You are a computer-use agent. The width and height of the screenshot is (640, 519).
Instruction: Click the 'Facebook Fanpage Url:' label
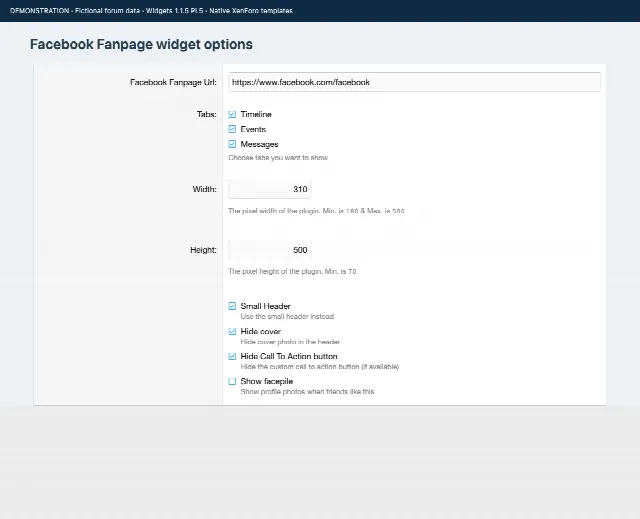tap(173, 82)
